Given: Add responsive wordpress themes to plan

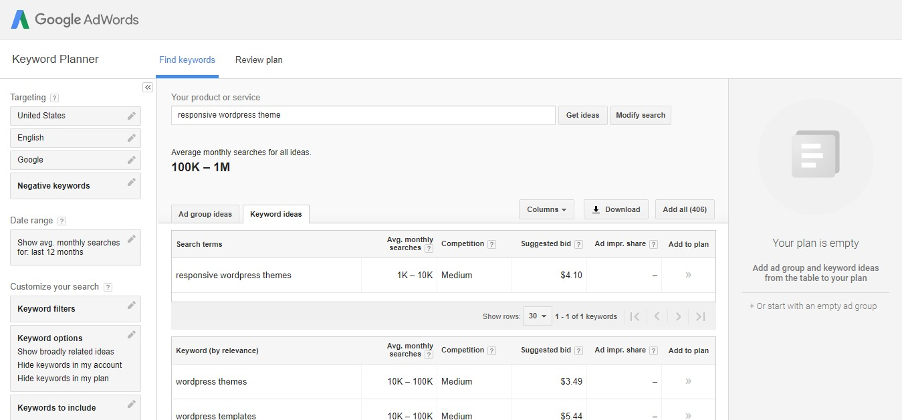Looking at the screenshot, I should (688, 275).
